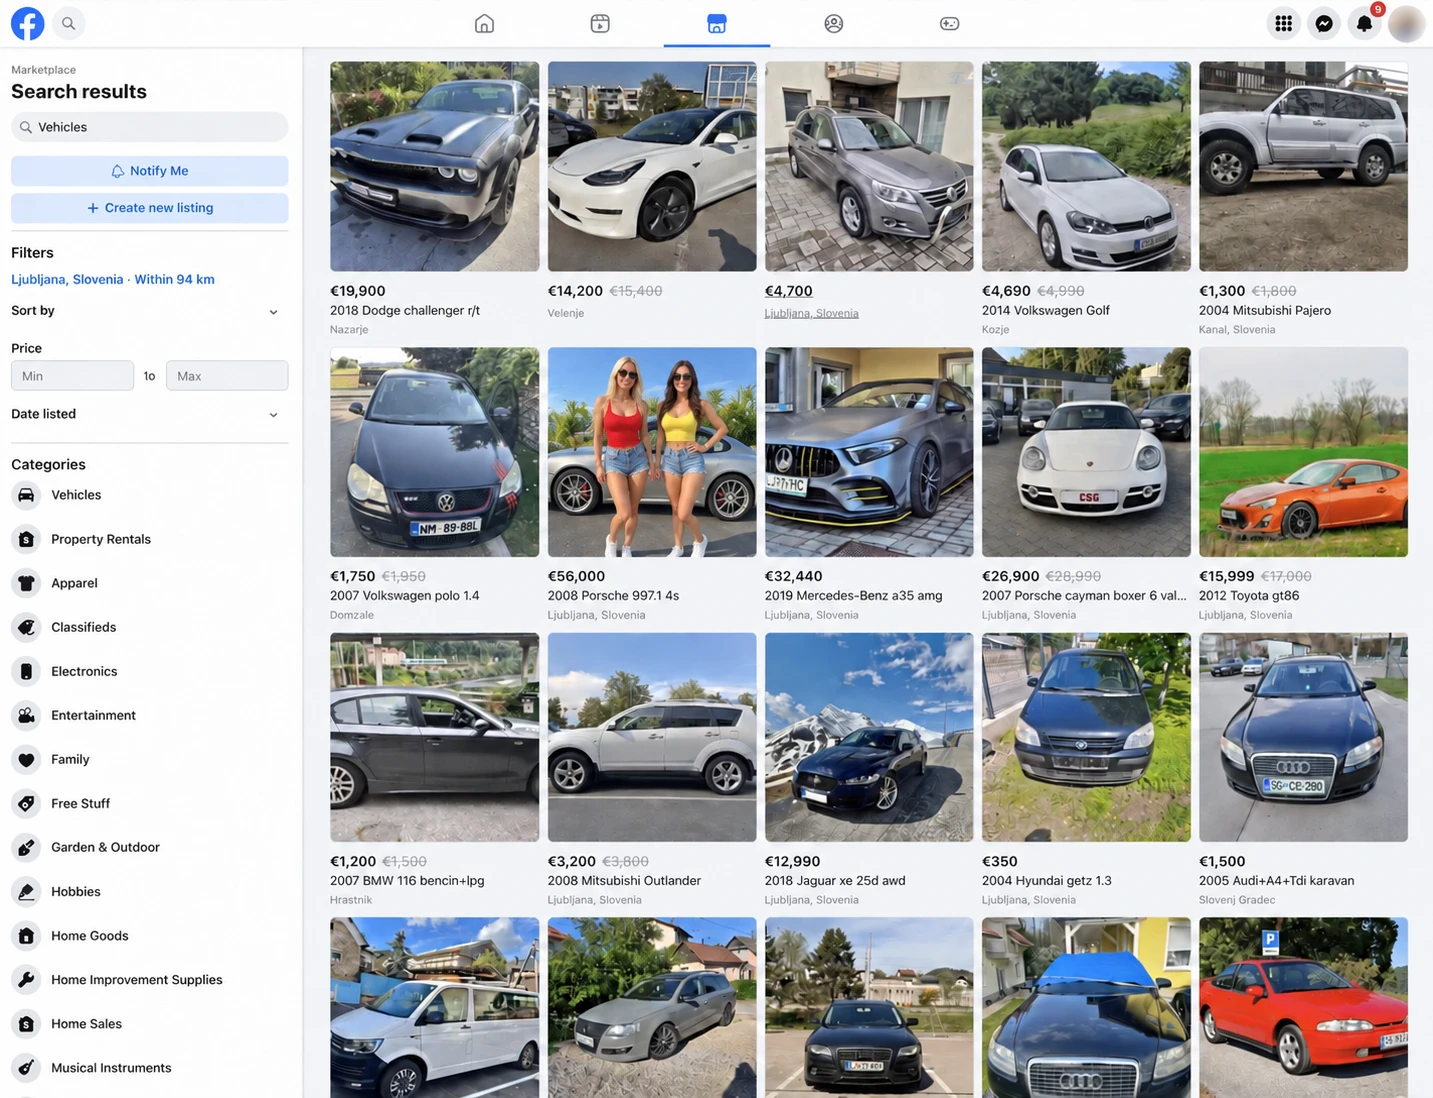Select the Home Sales category icon
This screenshot has width=1433, height=1098.
[x=27, y=1023]
